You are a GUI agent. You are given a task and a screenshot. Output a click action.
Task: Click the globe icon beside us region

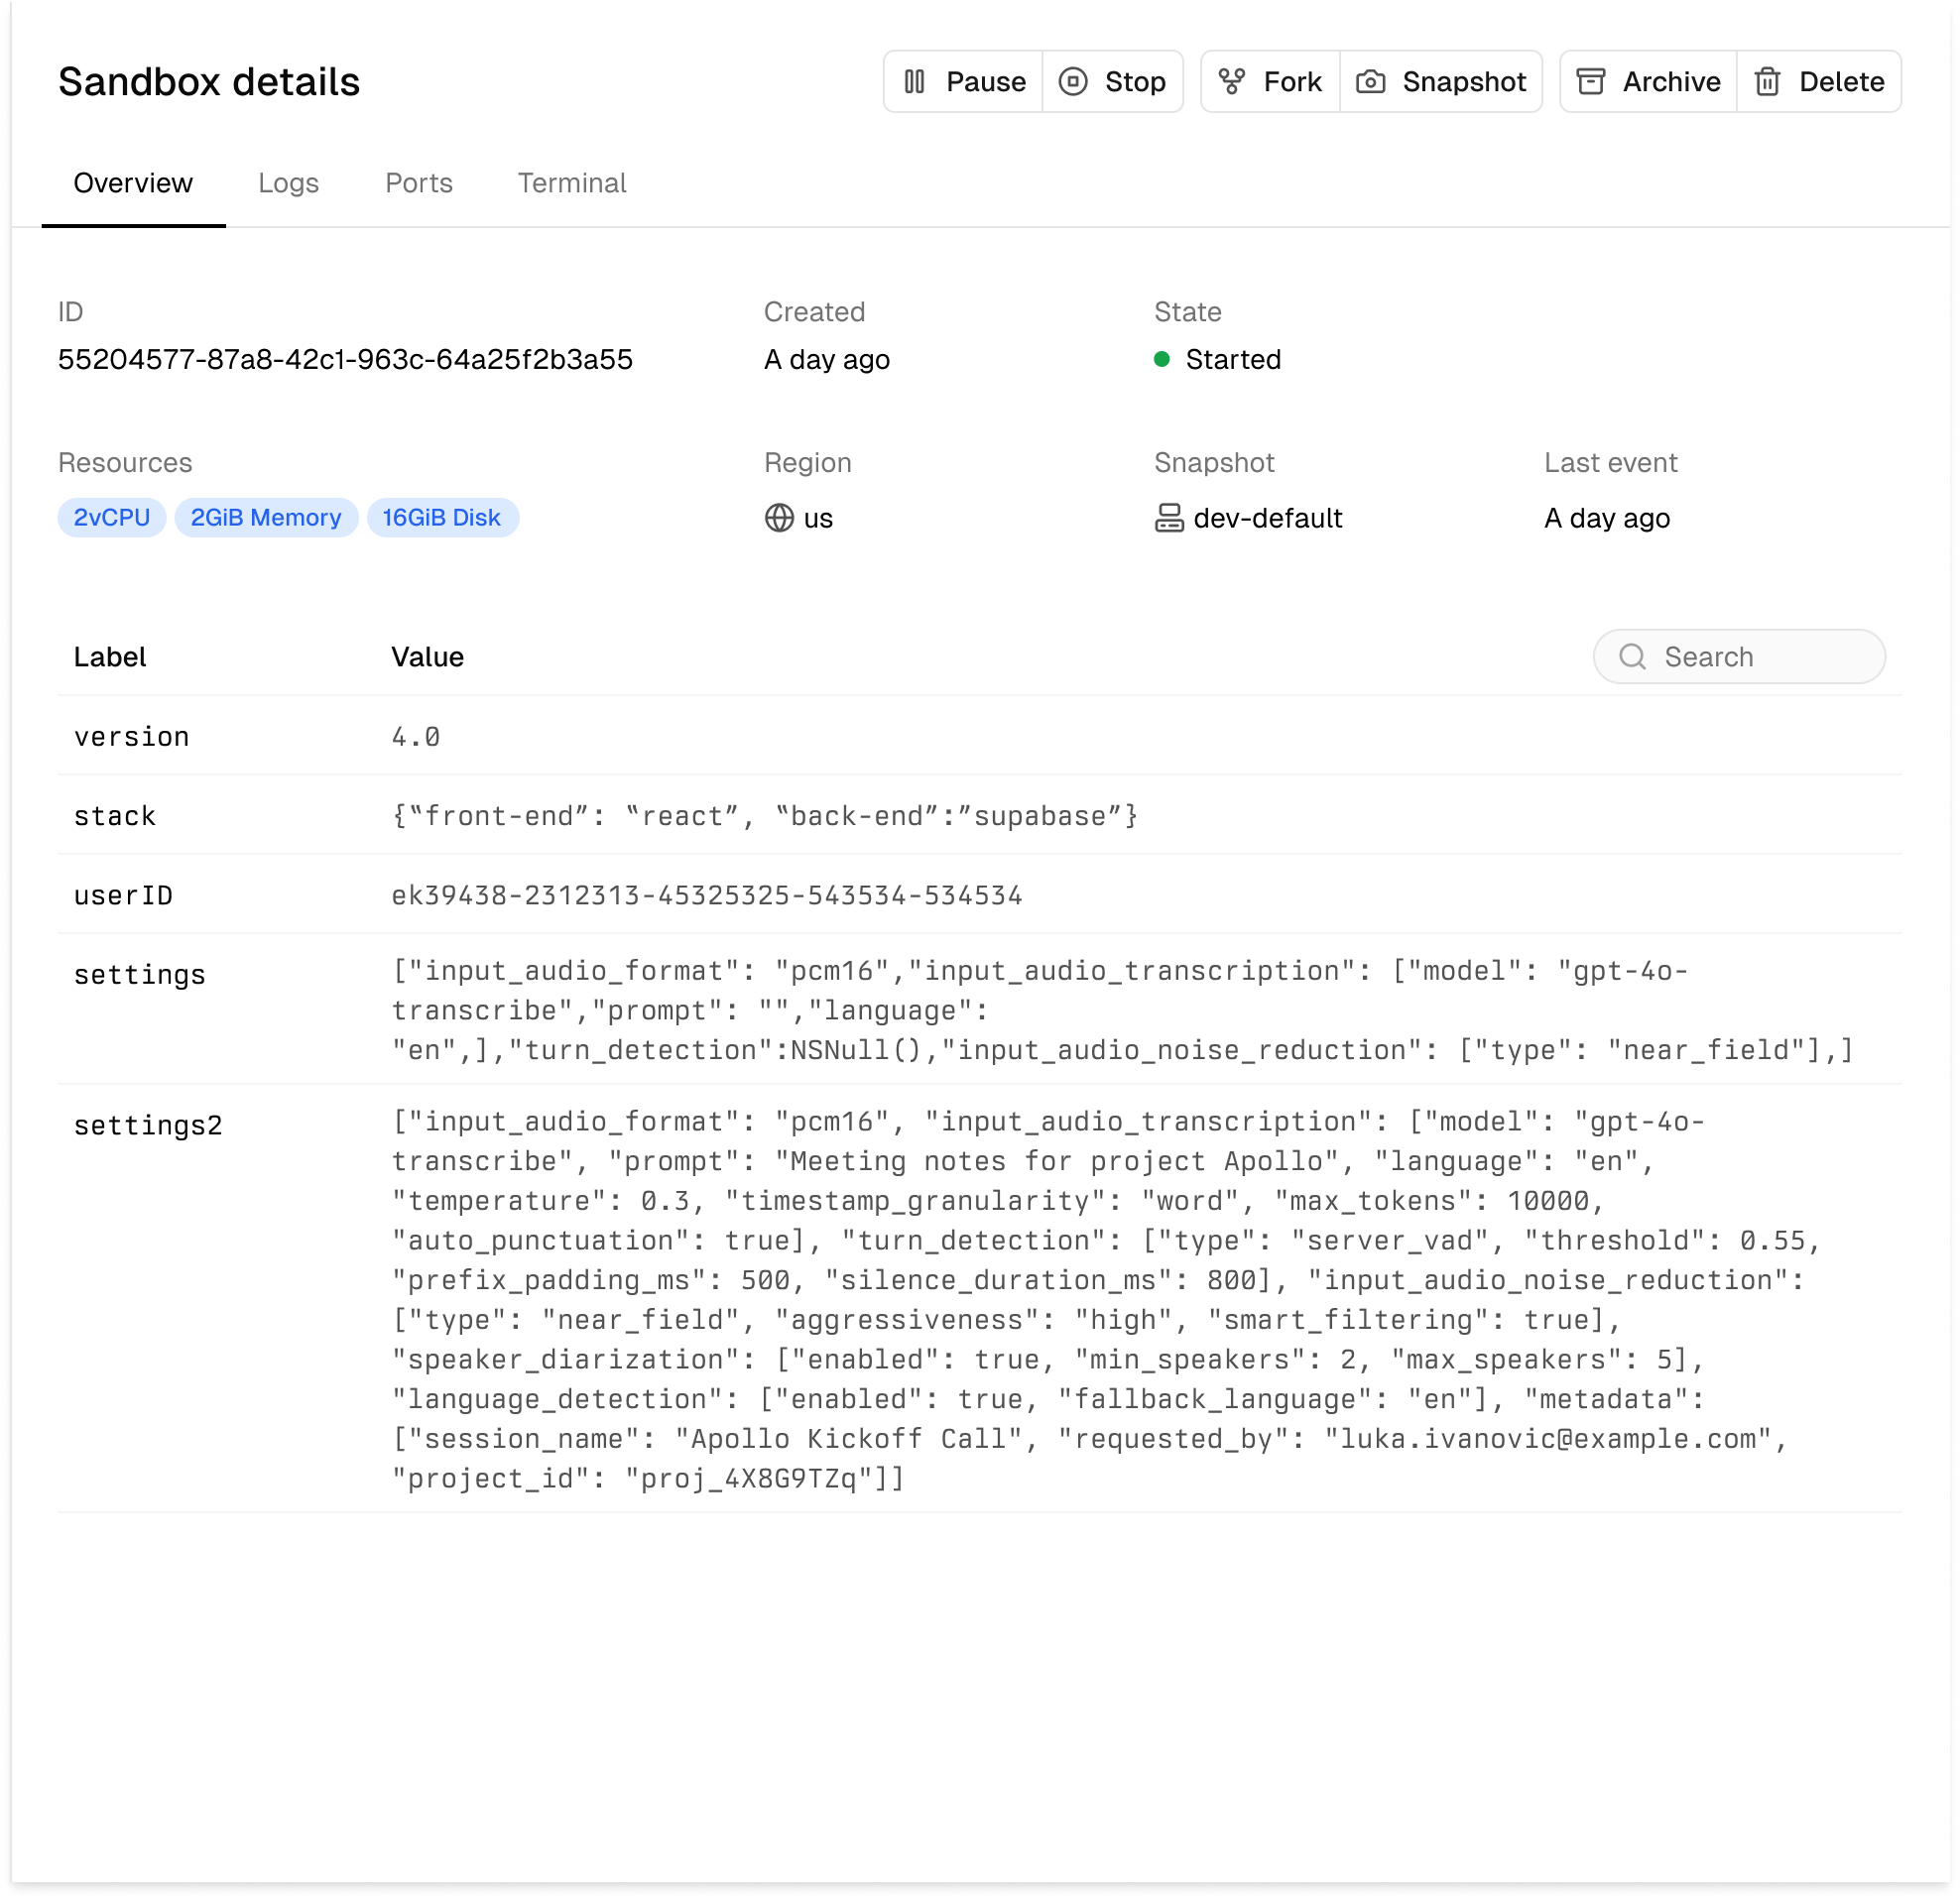click(x=779, y=518)
